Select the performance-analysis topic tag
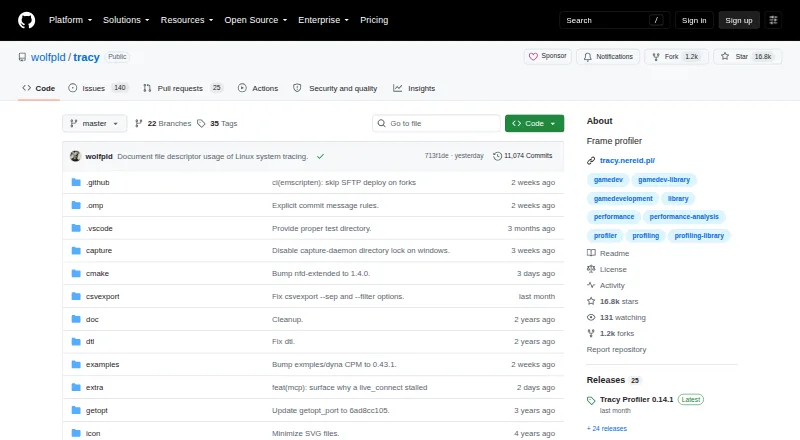Image resolution: width=800 pixels, height=440 pixels. coord(684,217)
